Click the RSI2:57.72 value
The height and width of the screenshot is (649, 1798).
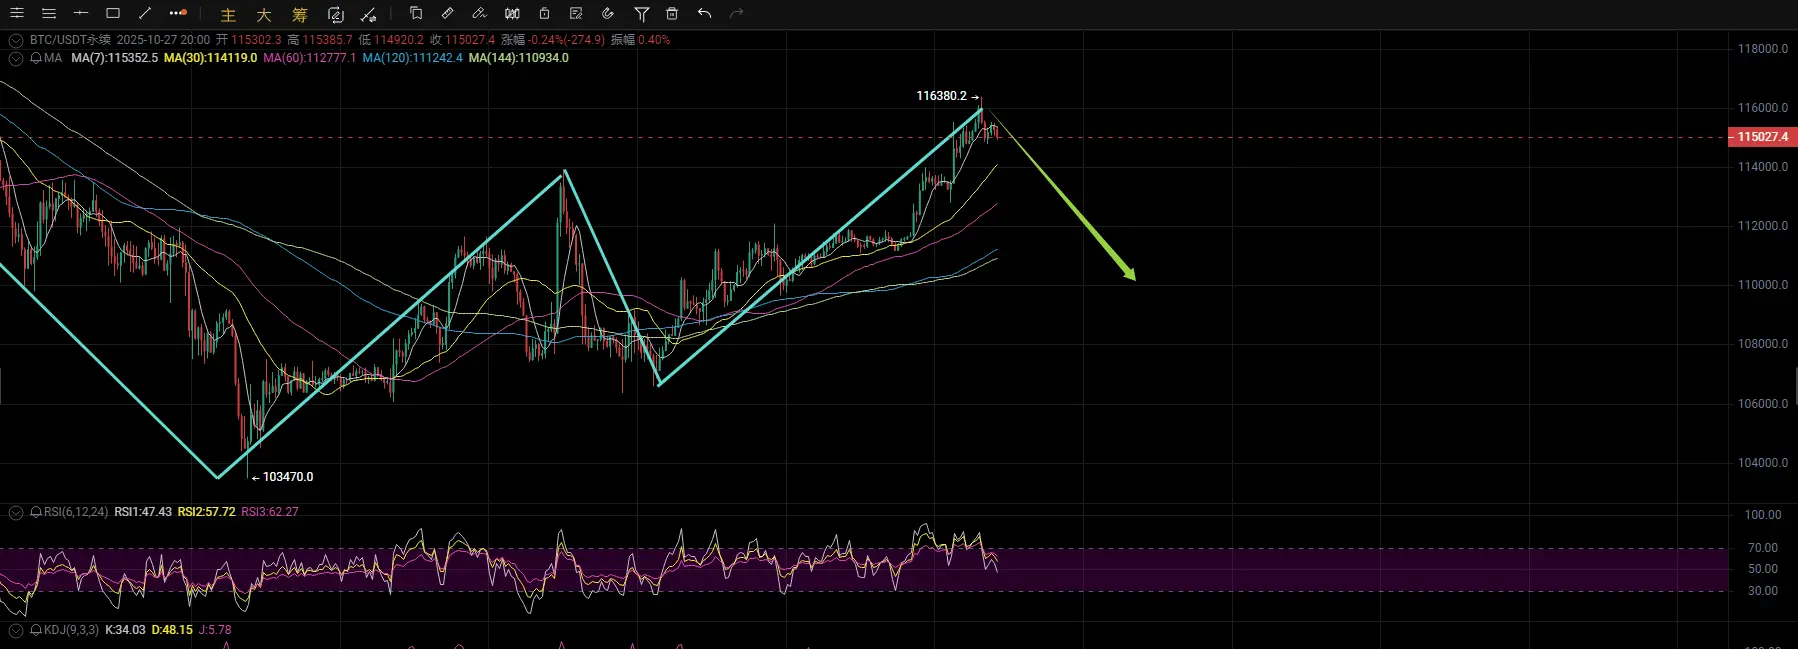tap(206, 512)
